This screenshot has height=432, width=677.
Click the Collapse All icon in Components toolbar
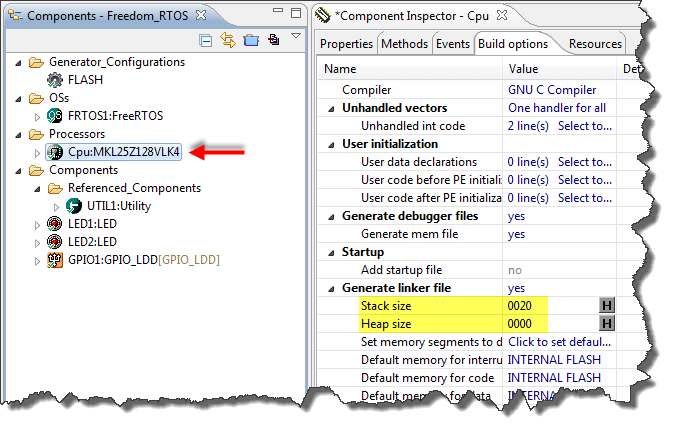pyautogui.click(x=206, y=41)
